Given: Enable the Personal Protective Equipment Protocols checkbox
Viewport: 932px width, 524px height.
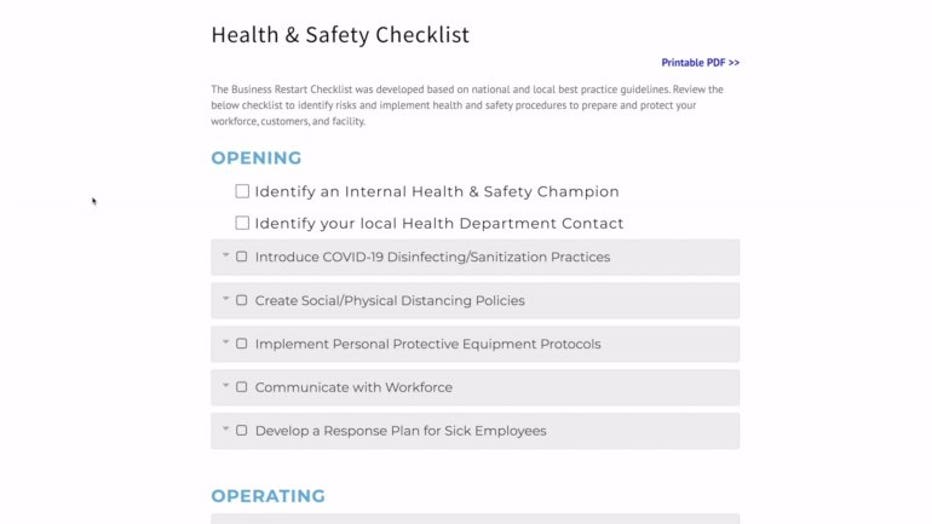Looking at the screenshot, I should click(x=242, y=344).
